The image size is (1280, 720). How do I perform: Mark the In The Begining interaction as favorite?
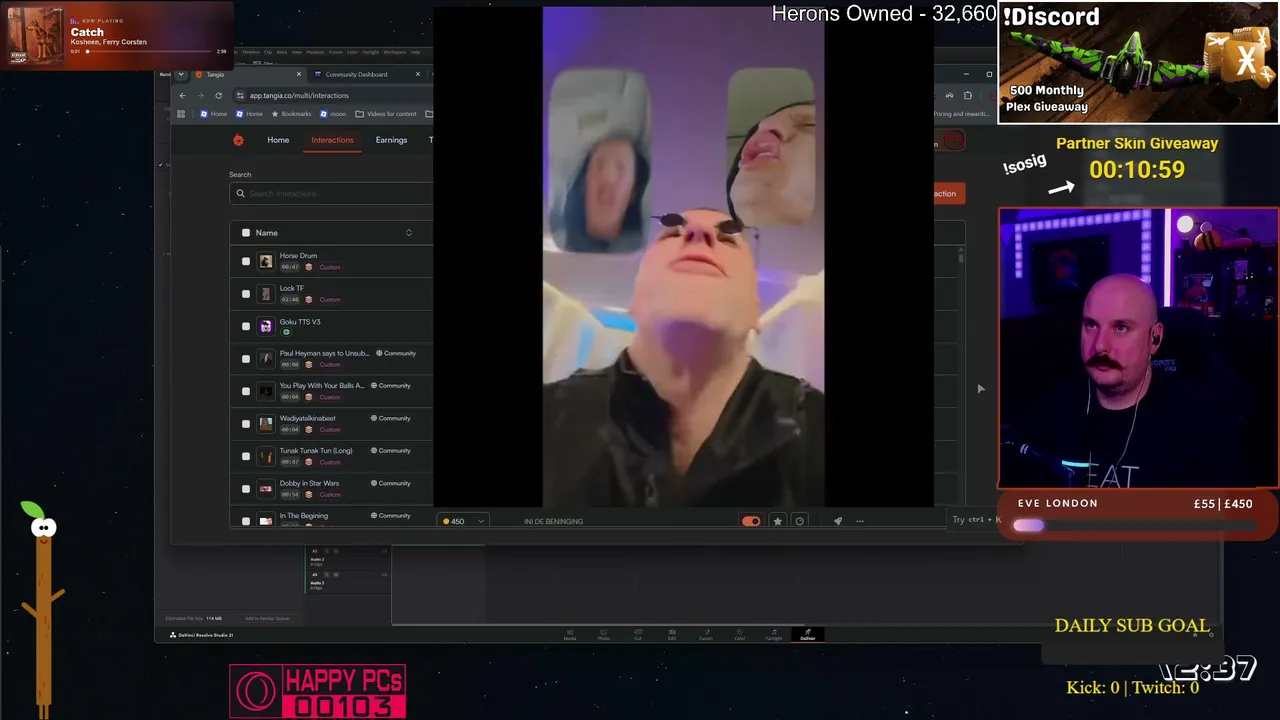[777, 521]
